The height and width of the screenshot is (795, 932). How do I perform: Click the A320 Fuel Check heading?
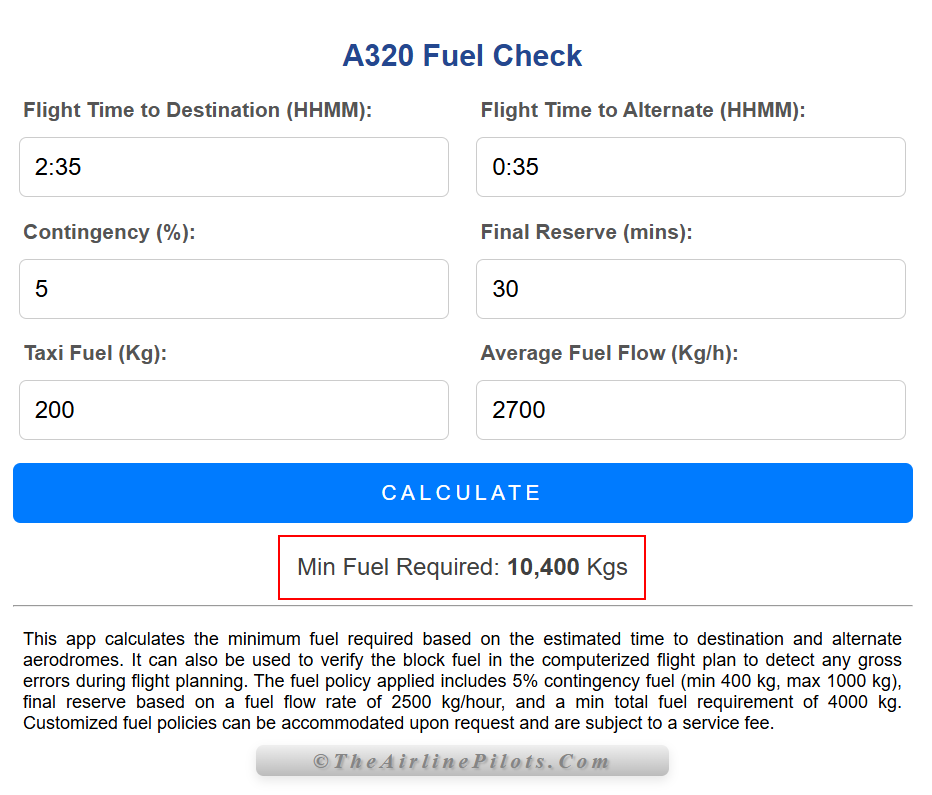(462, 56)
